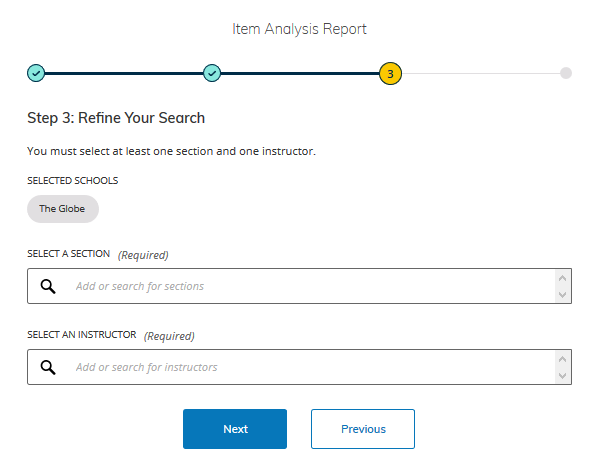Click the progress line between steps 2 and 3
Image resolution: width=599 pixels, height=459 pixels.
(300, 73)
